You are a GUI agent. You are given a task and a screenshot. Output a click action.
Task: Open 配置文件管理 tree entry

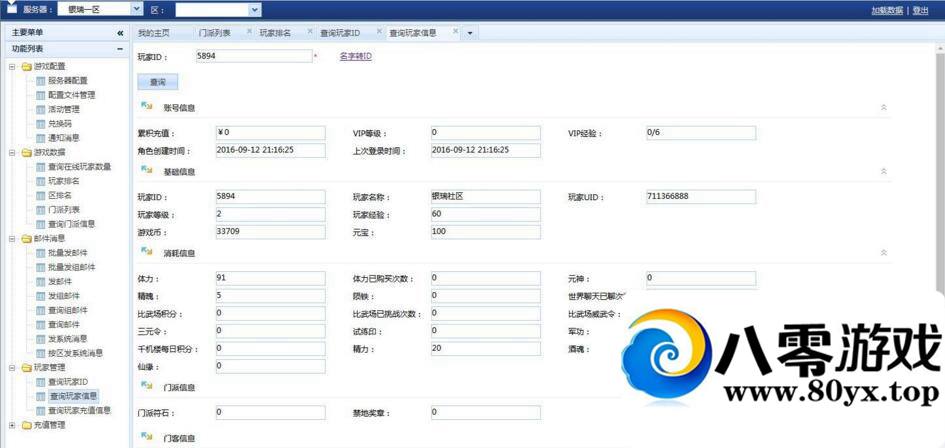71,95
